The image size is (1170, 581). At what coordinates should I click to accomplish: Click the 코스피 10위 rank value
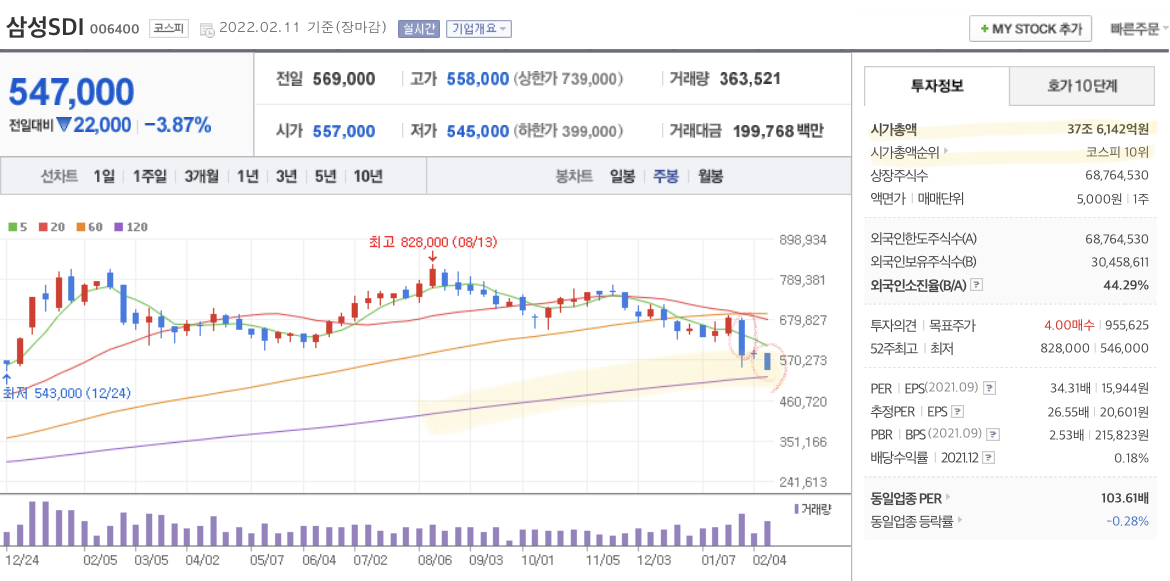coord(1117,152)
